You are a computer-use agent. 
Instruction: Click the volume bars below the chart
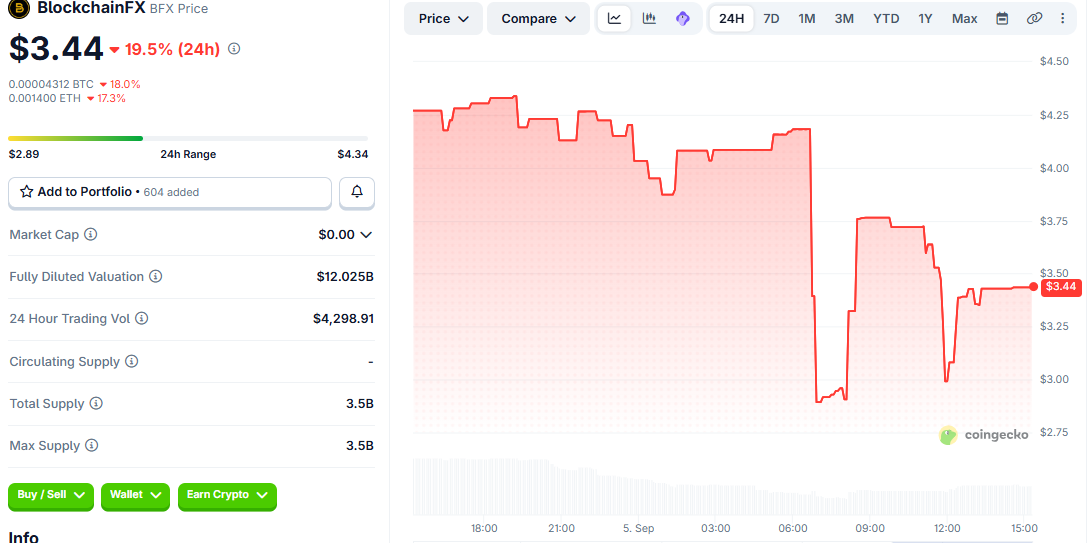(x=722, y=487)
